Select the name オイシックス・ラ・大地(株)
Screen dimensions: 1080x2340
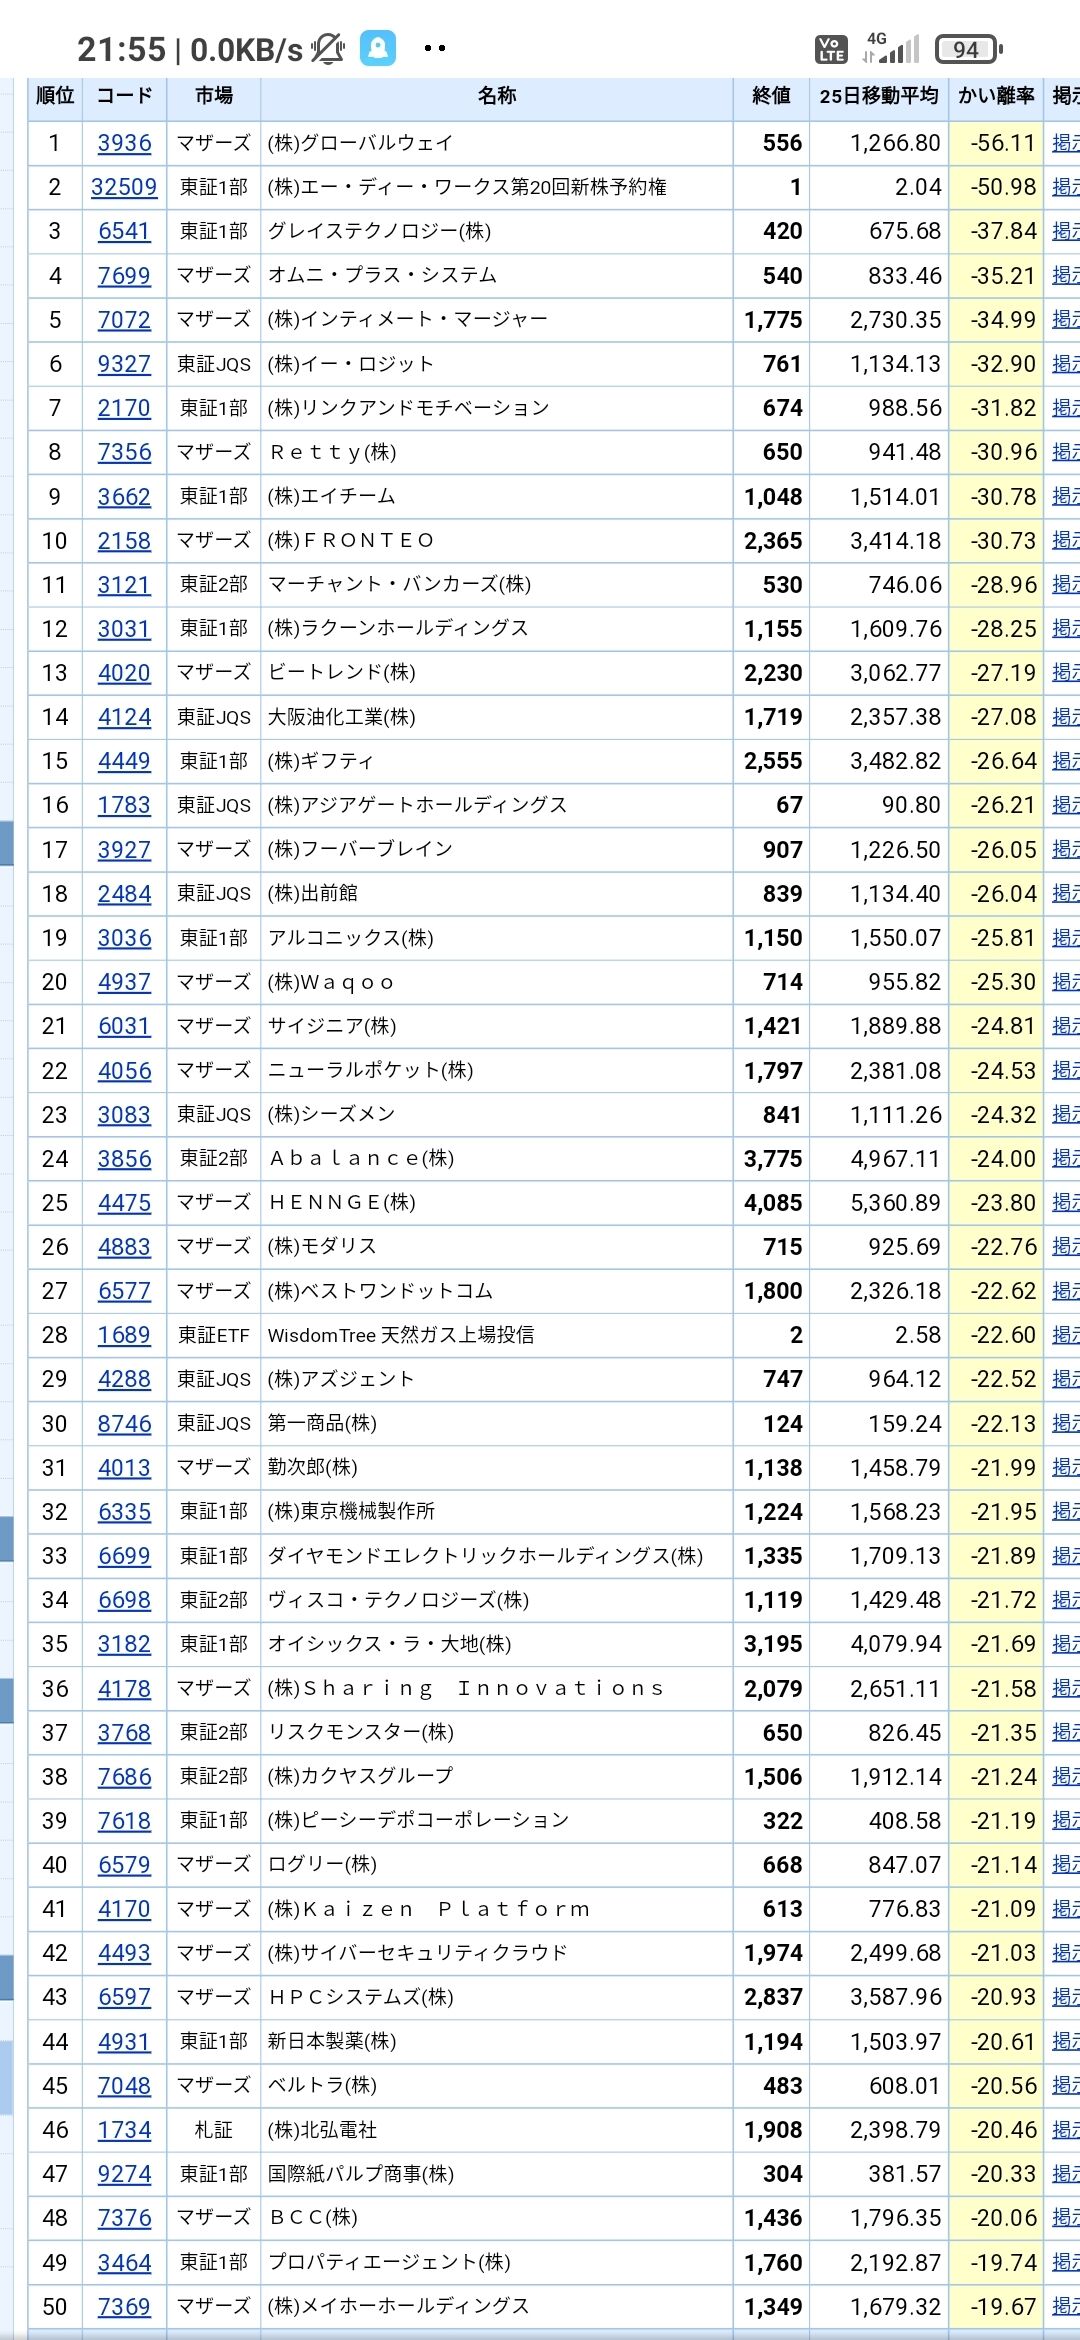(x=389, y=1644)
